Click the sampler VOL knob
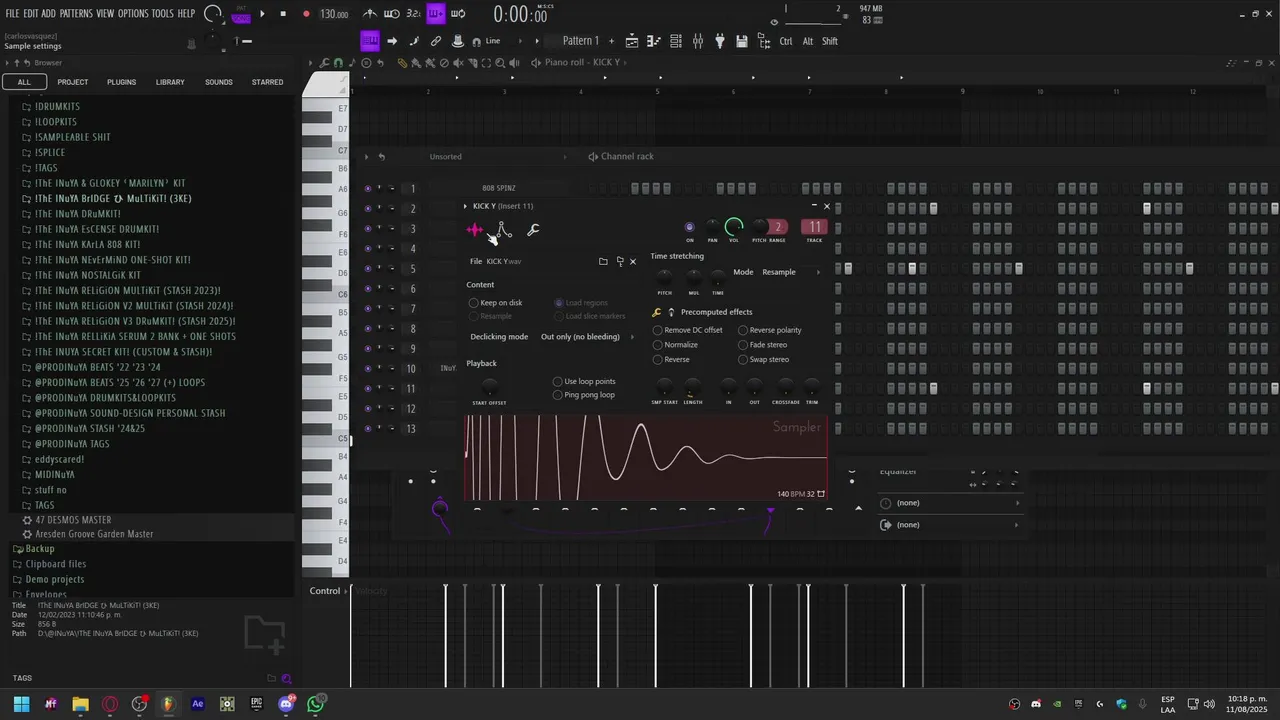 (x=734, y=227)
